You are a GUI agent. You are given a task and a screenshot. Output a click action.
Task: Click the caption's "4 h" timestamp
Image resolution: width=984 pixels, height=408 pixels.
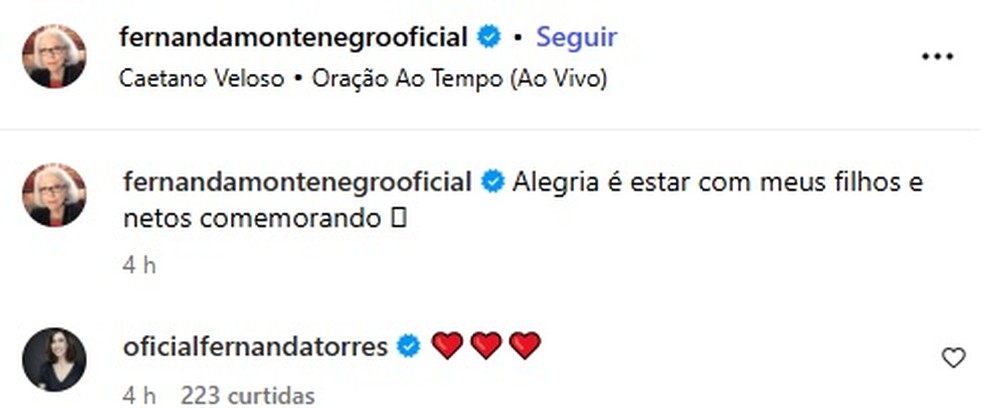pyautogui.click(x=138, y=265)
